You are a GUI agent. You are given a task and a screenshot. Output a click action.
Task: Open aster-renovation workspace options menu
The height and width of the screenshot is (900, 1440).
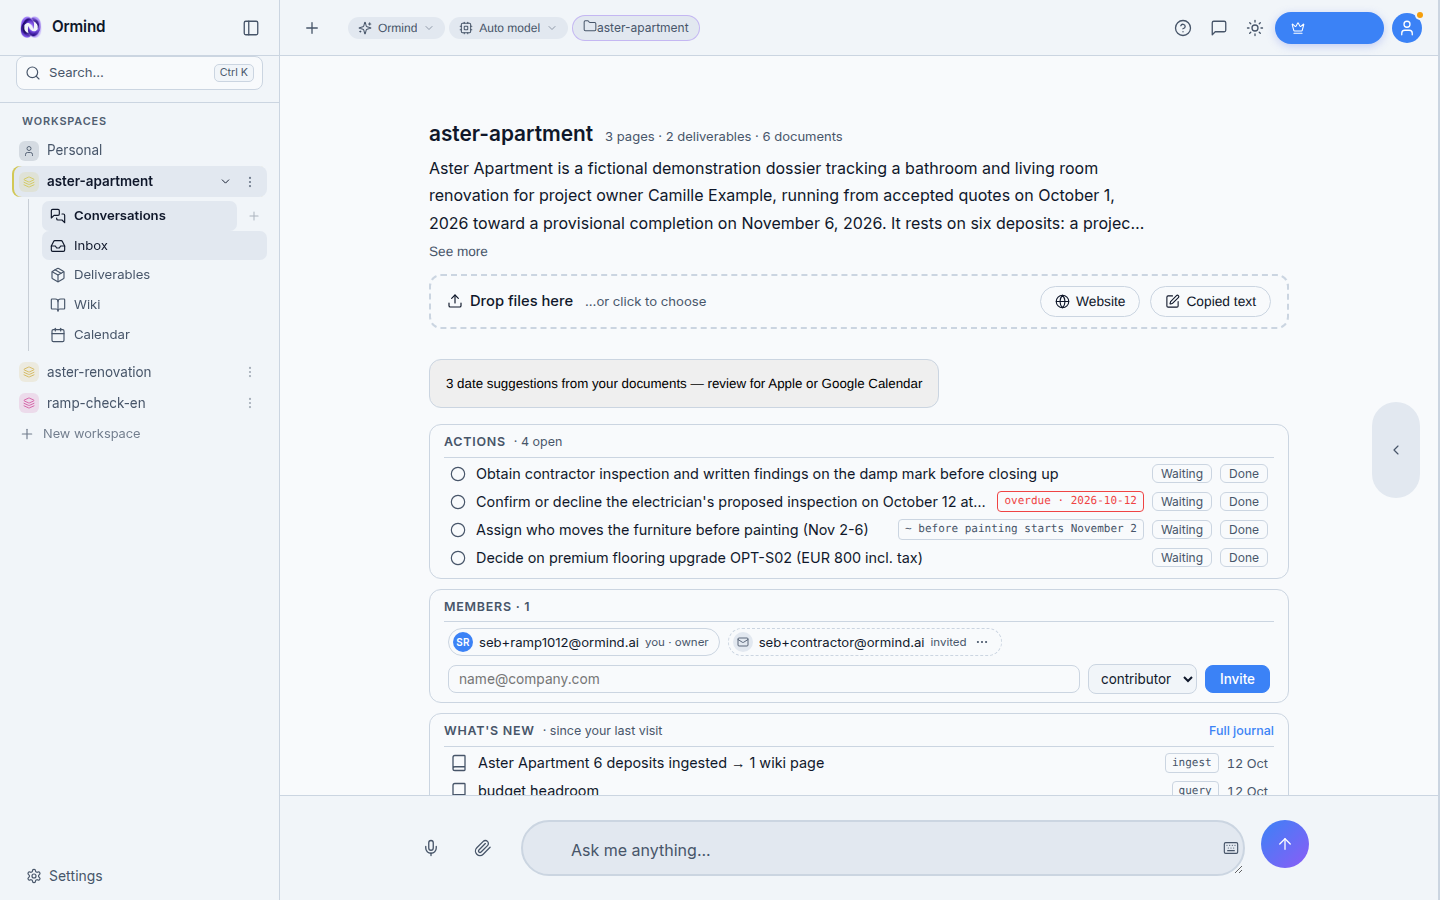point(250,372)
